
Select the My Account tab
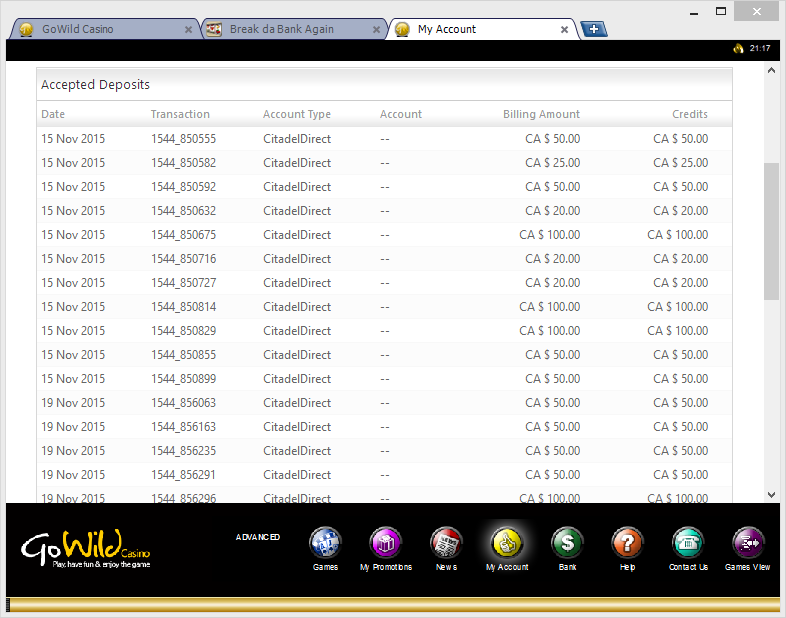[x=482, y=29]
